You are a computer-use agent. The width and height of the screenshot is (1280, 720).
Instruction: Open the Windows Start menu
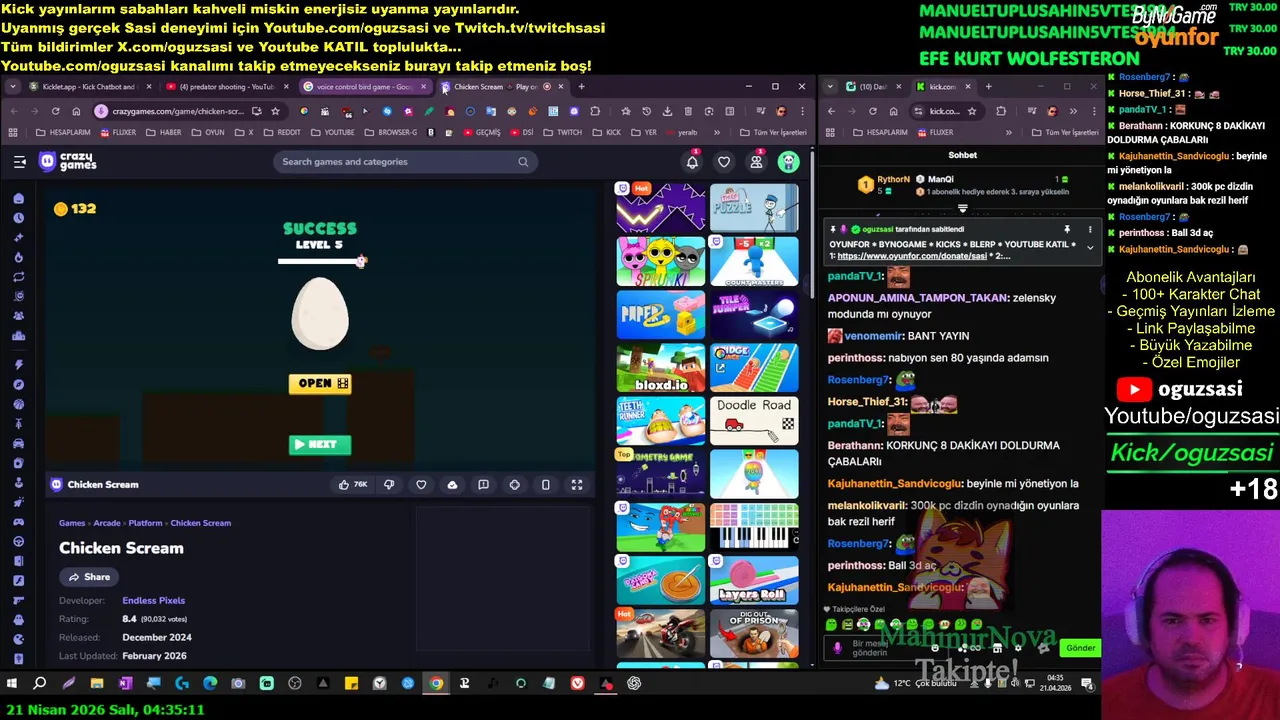point(12,684)
